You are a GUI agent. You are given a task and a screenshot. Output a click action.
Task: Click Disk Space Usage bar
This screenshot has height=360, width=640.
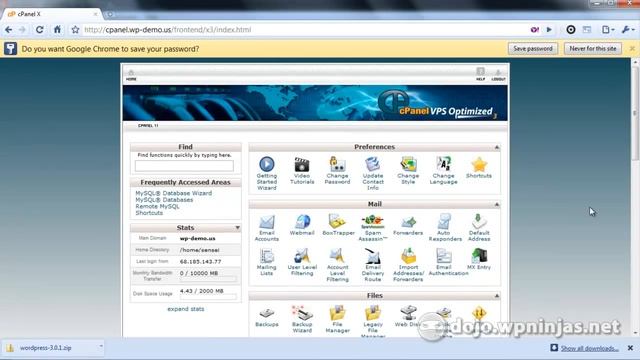pyautogui.click(x=208, y=297)
